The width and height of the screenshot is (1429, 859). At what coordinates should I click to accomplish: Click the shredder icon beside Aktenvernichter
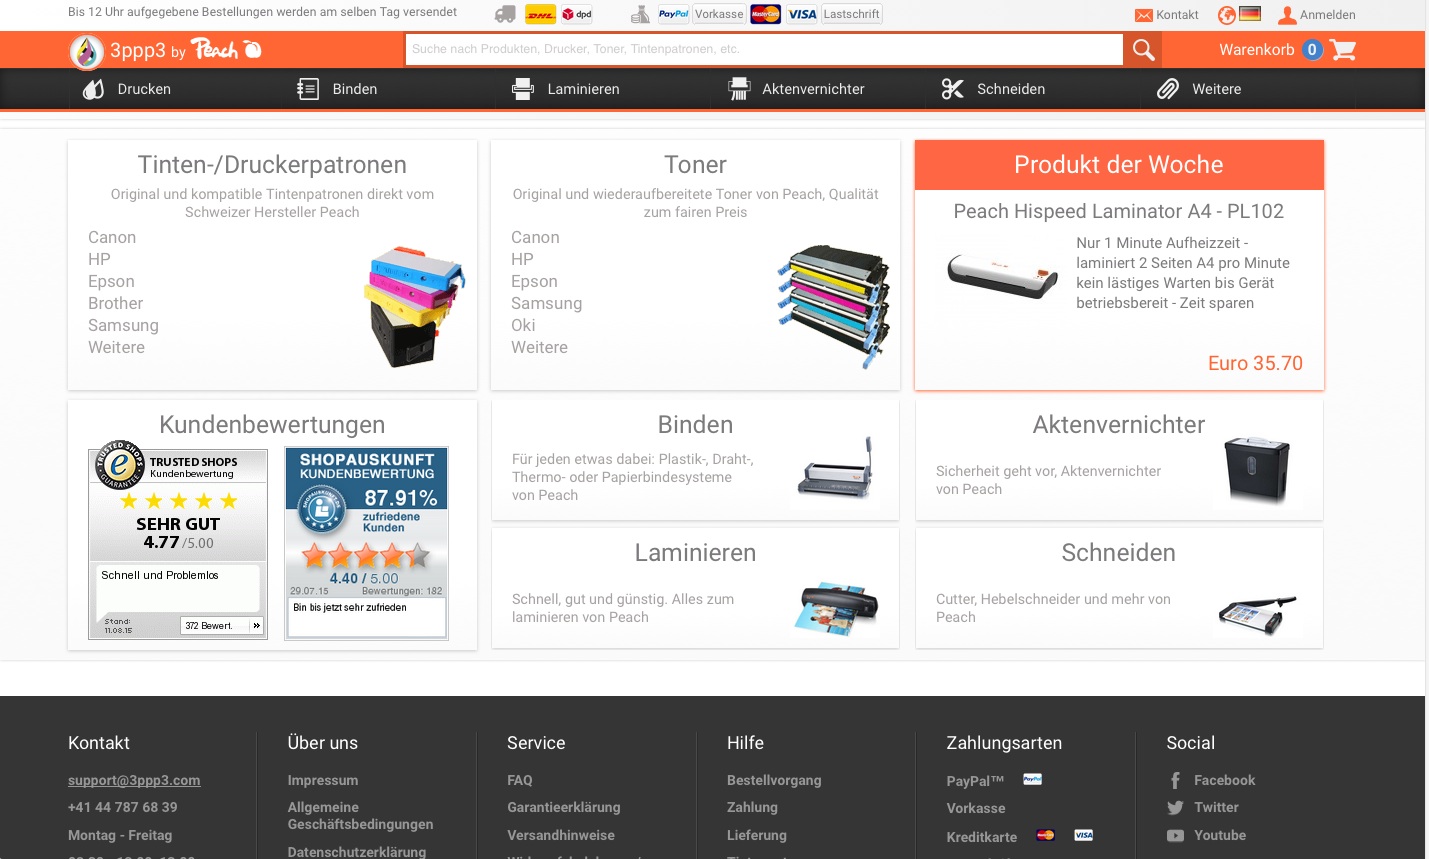pos(739,89)
